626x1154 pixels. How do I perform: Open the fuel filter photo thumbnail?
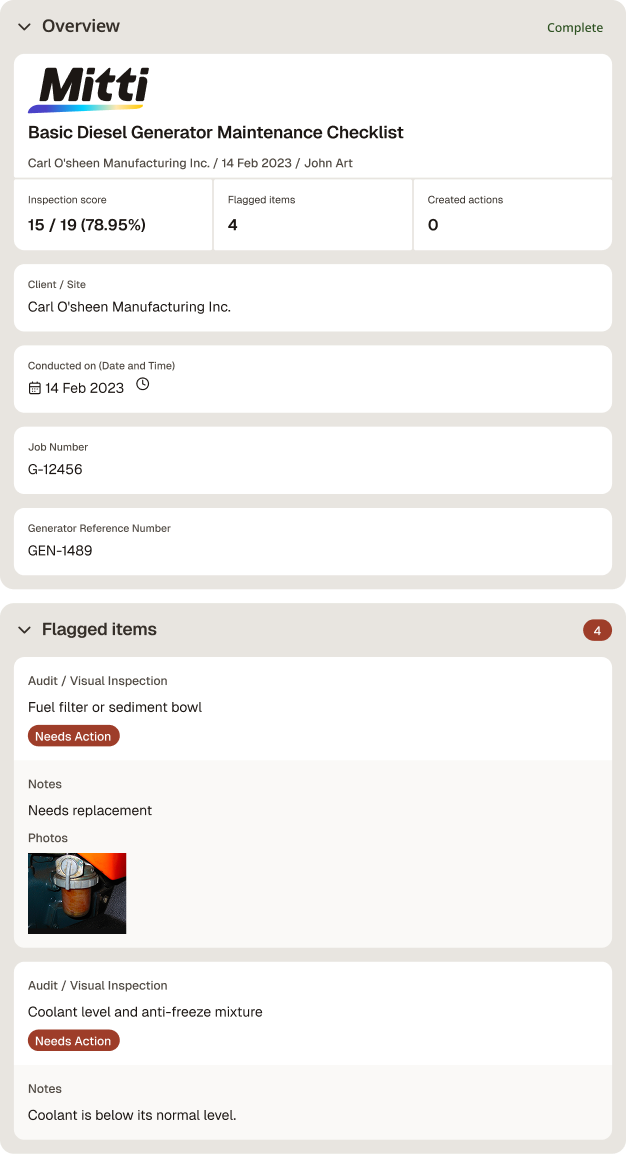[77, 893]
